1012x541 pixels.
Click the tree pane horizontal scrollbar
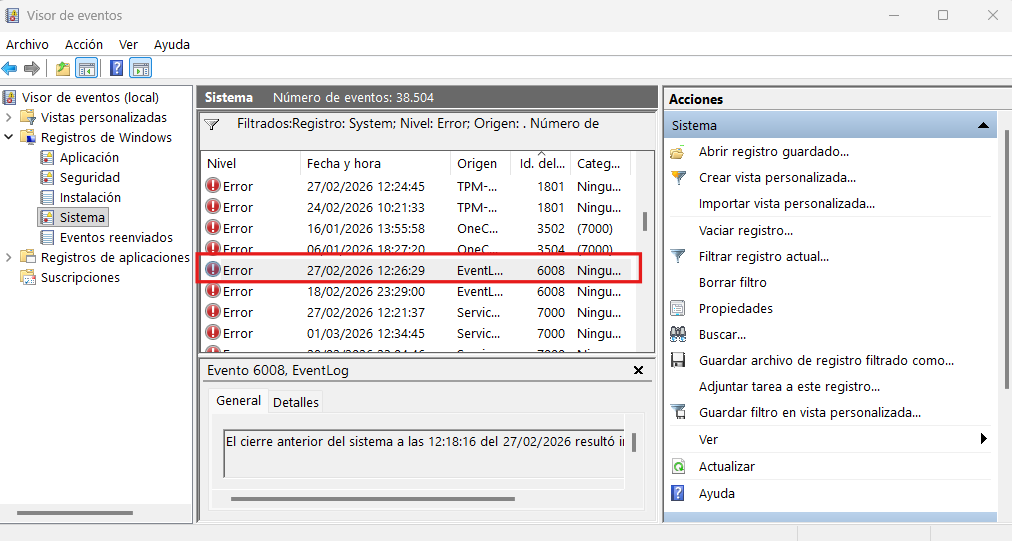point(75,513)
